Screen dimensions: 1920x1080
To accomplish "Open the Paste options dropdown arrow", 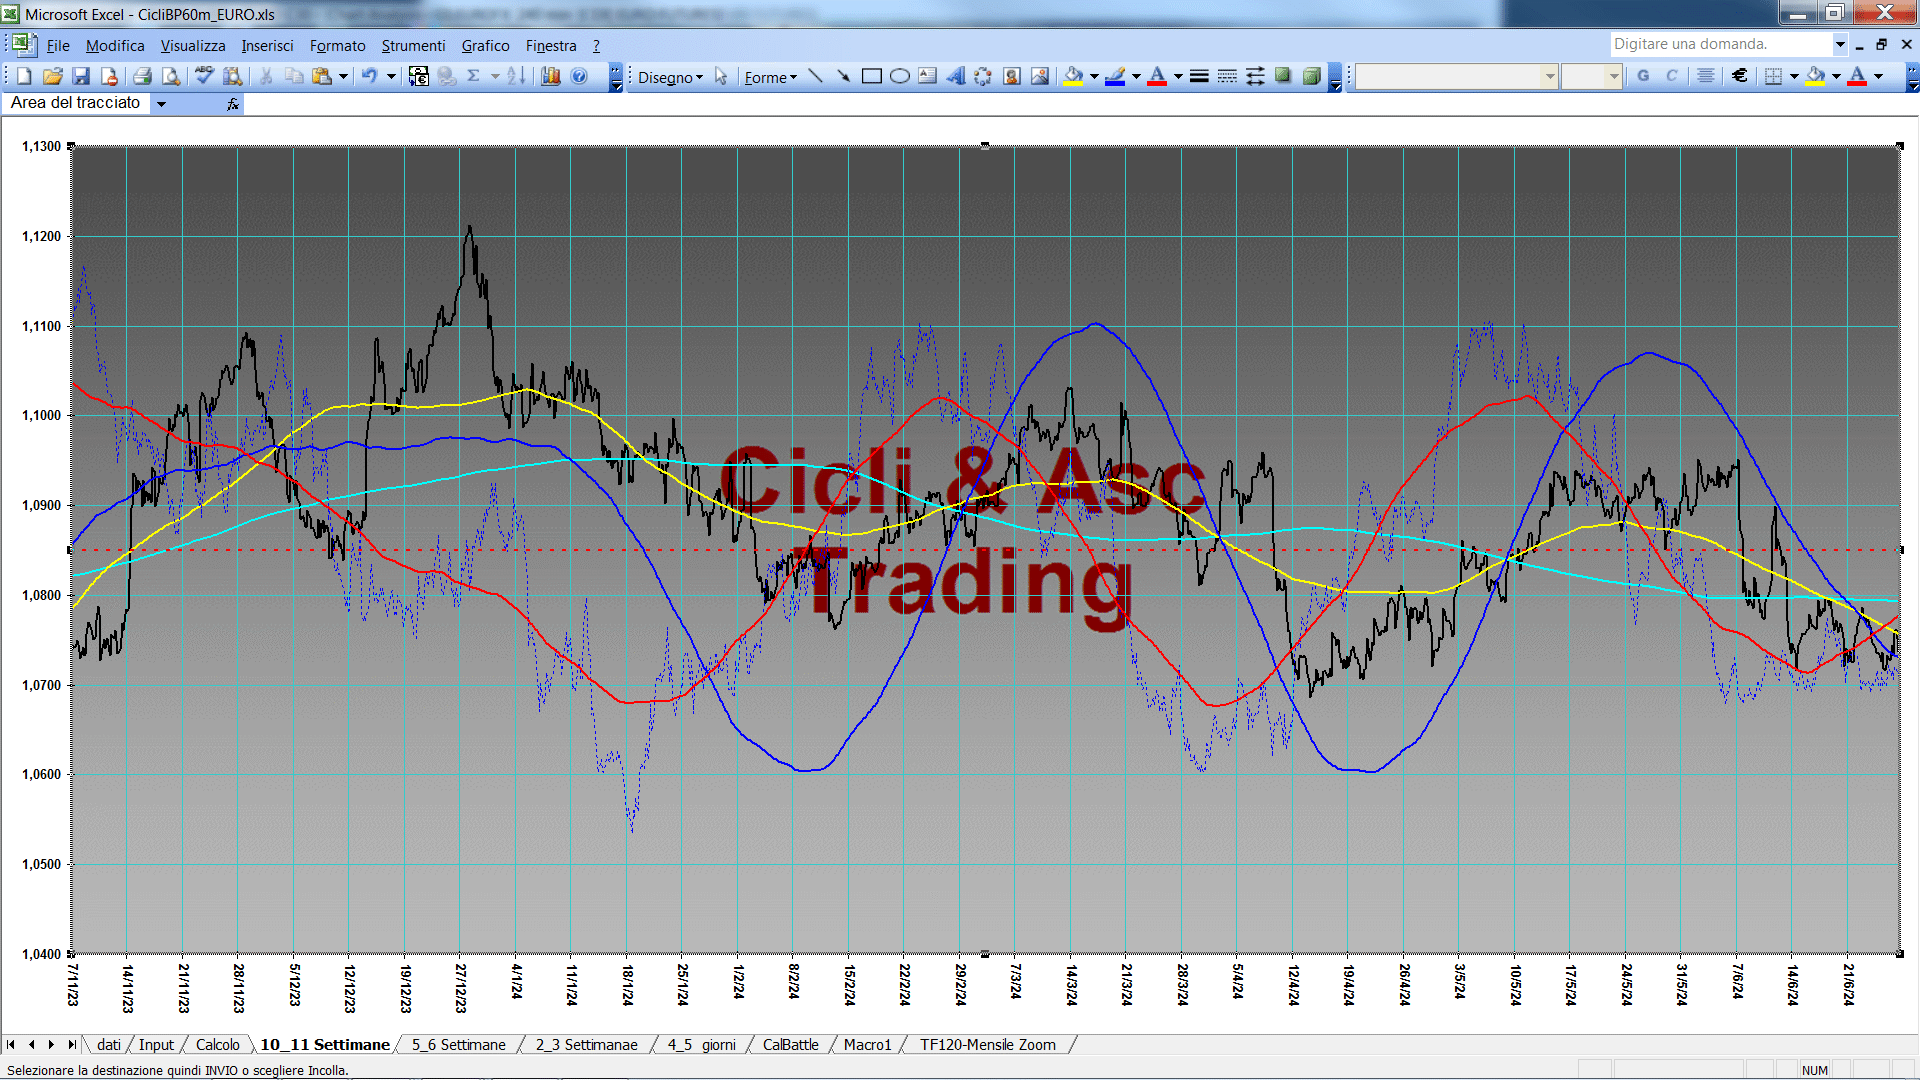I will coord(343,76).
